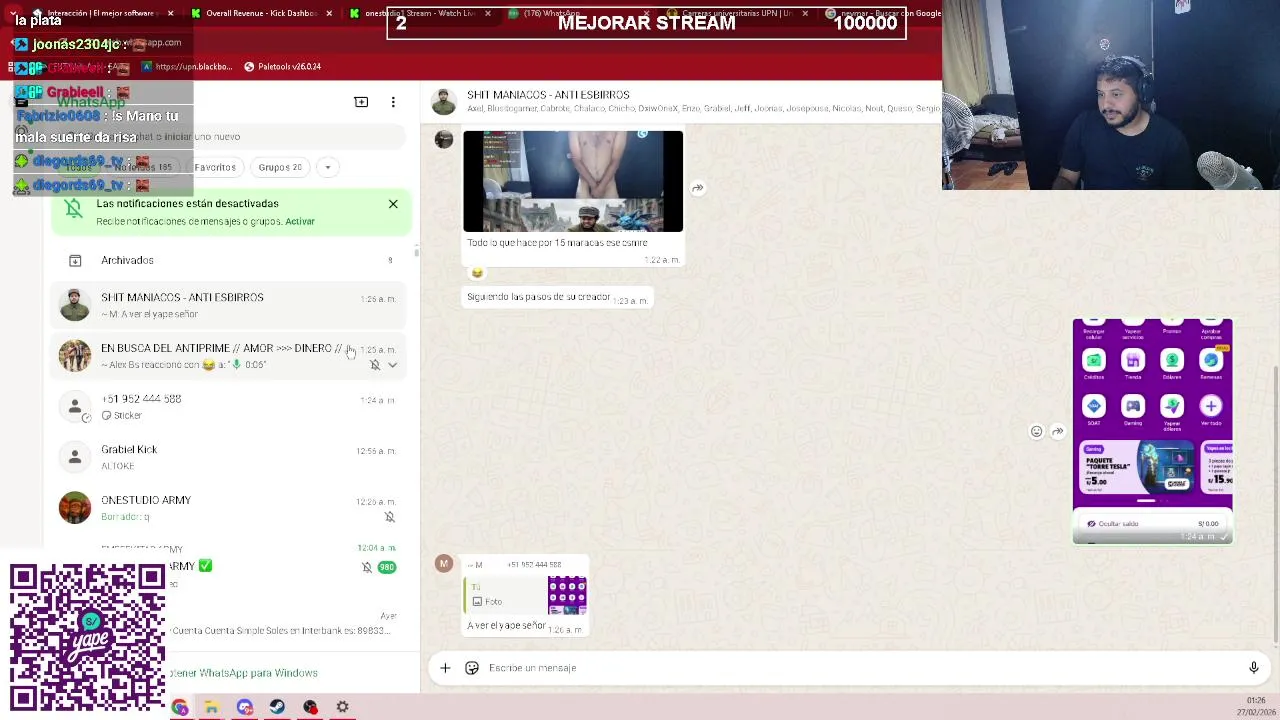Select the Favoritos filter chip

[215, 167]
